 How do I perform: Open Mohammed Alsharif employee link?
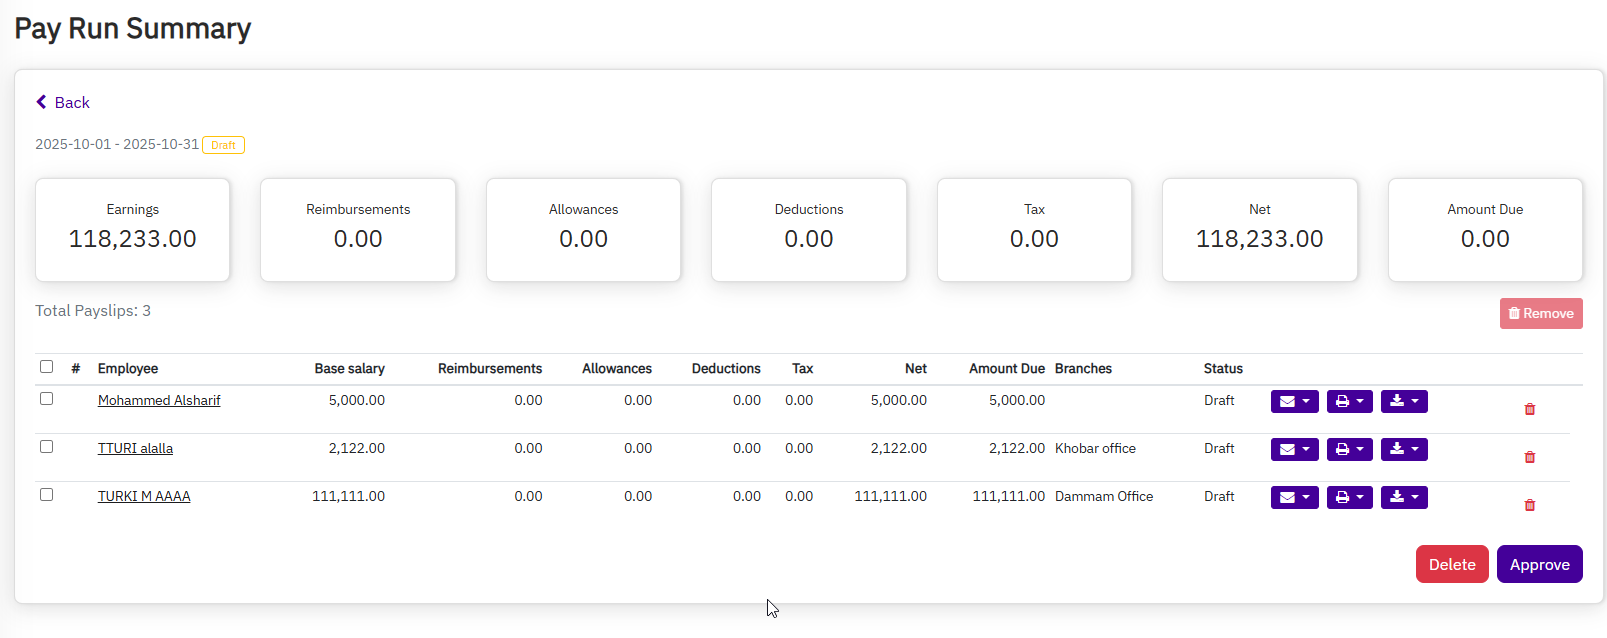[159, 400]
